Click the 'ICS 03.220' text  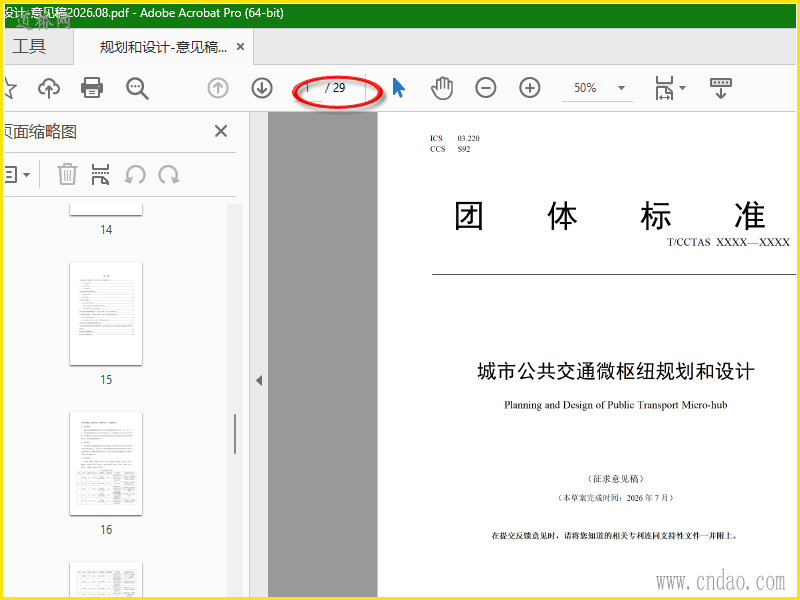coord(455,138)
